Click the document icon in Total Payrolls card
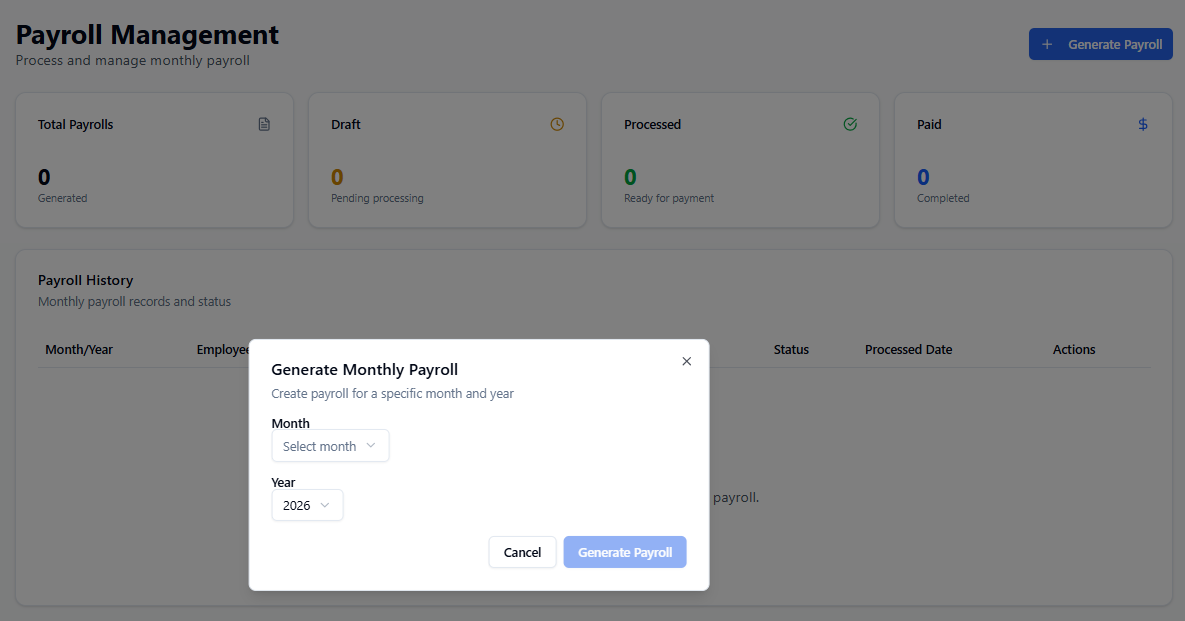 click(264, 125)
